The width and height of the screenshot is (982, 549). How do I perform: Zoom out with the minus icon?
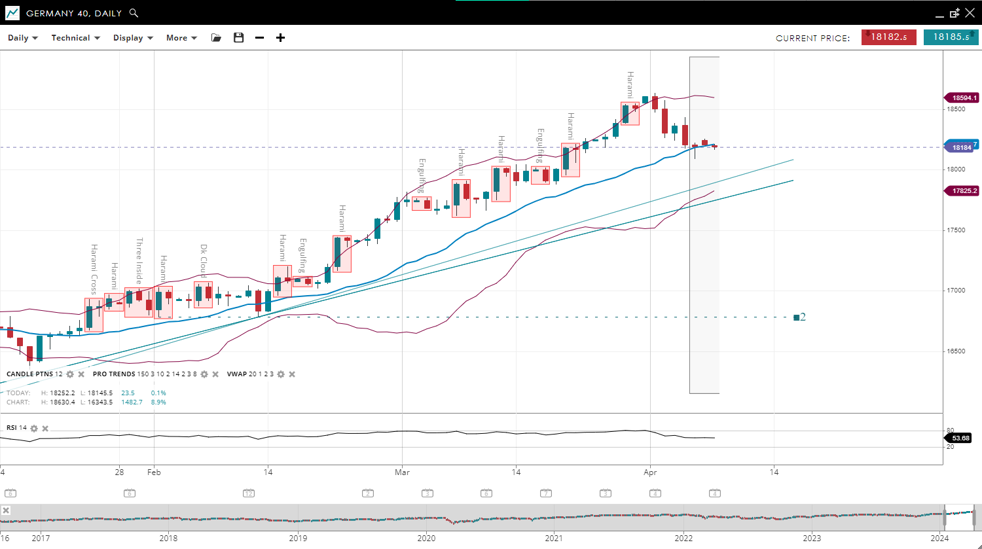(x=260, y=38)
